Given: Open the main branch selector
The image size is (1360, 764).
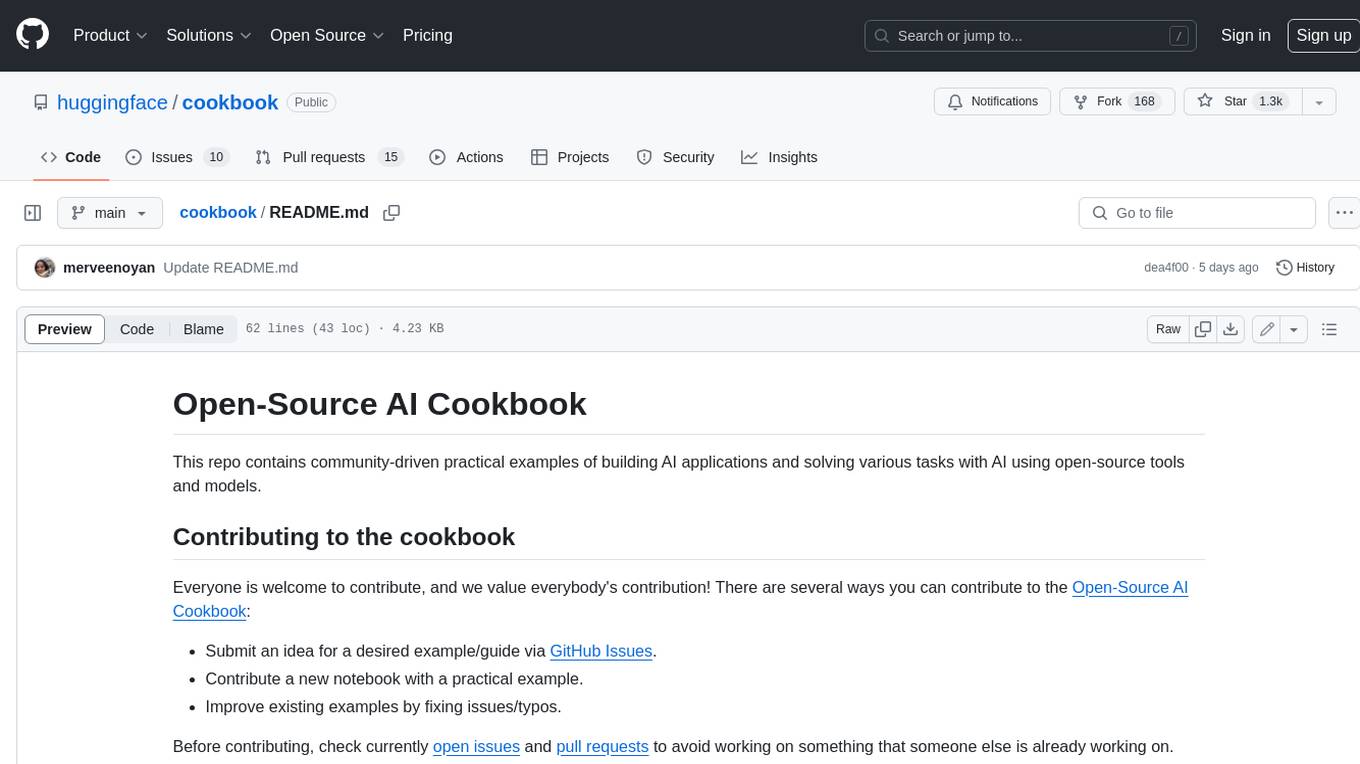Looking at the screenshot, I should point(109,213).
